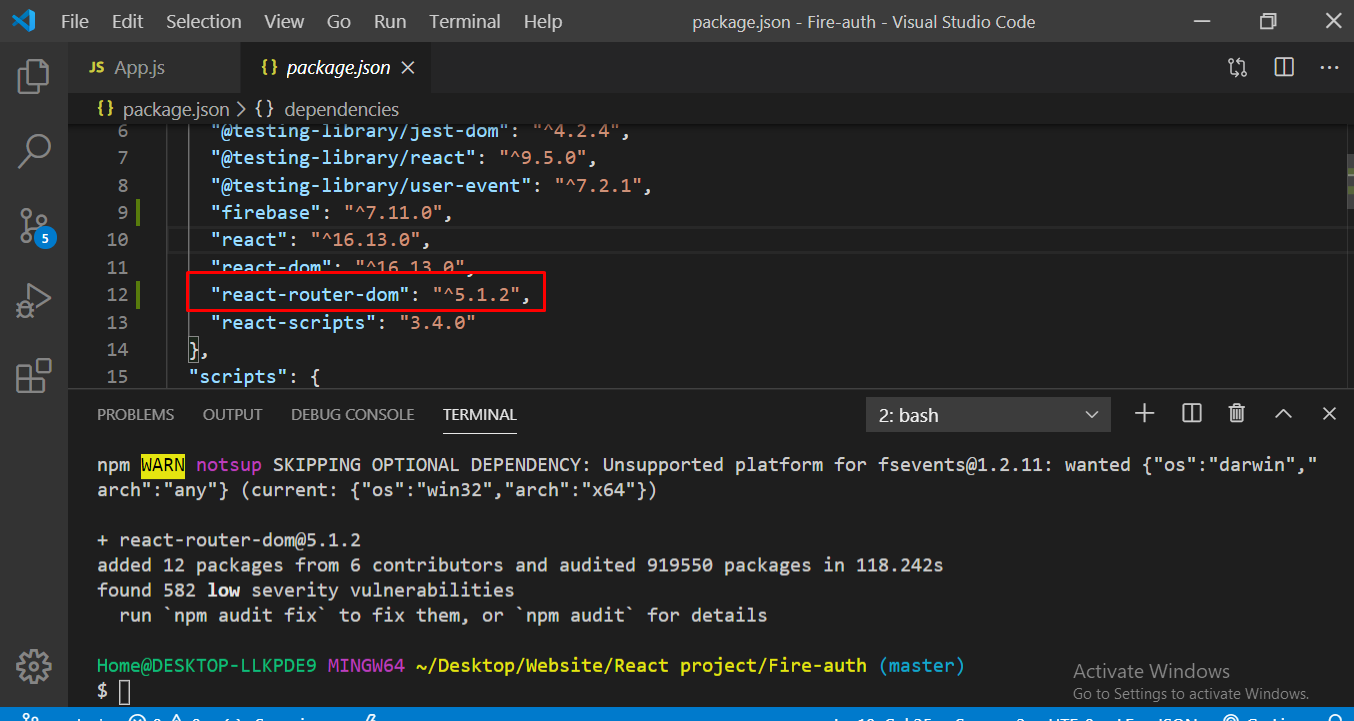The width and height of the screenshot is (1354, 721).
Task: Split the editor to the right
Action: 1284,67
